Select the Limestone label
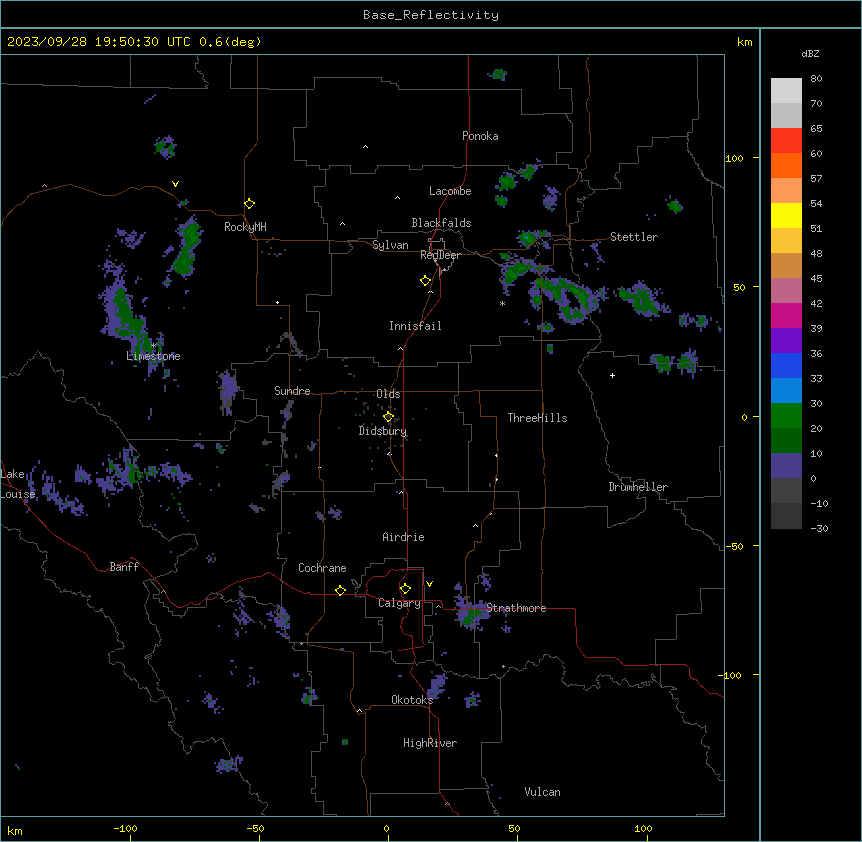Image resolution: width=862 pixels, height=842 pixels. (x=153, y=356)
